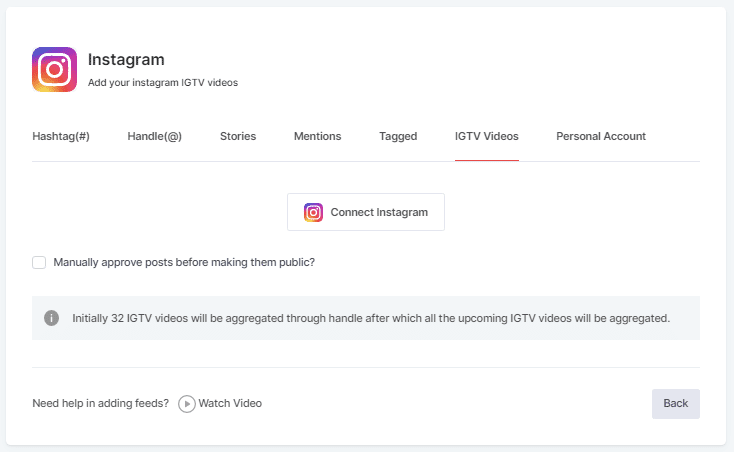The width and height of the screenshot is (734, 452).
Task: Switch to the Personal Account tab
Action: [601, 136]
